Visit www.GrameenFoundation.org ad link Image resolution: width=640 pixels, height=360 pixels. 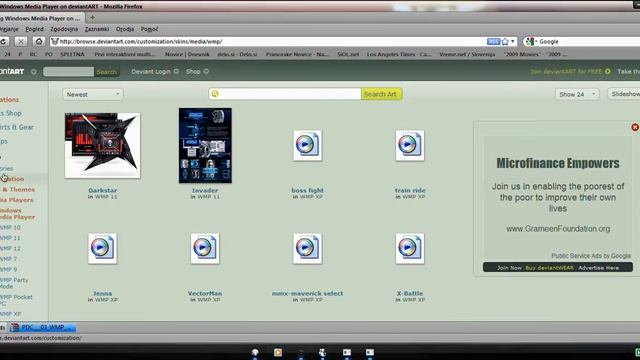pyautogui.click(x=558, y=229)
